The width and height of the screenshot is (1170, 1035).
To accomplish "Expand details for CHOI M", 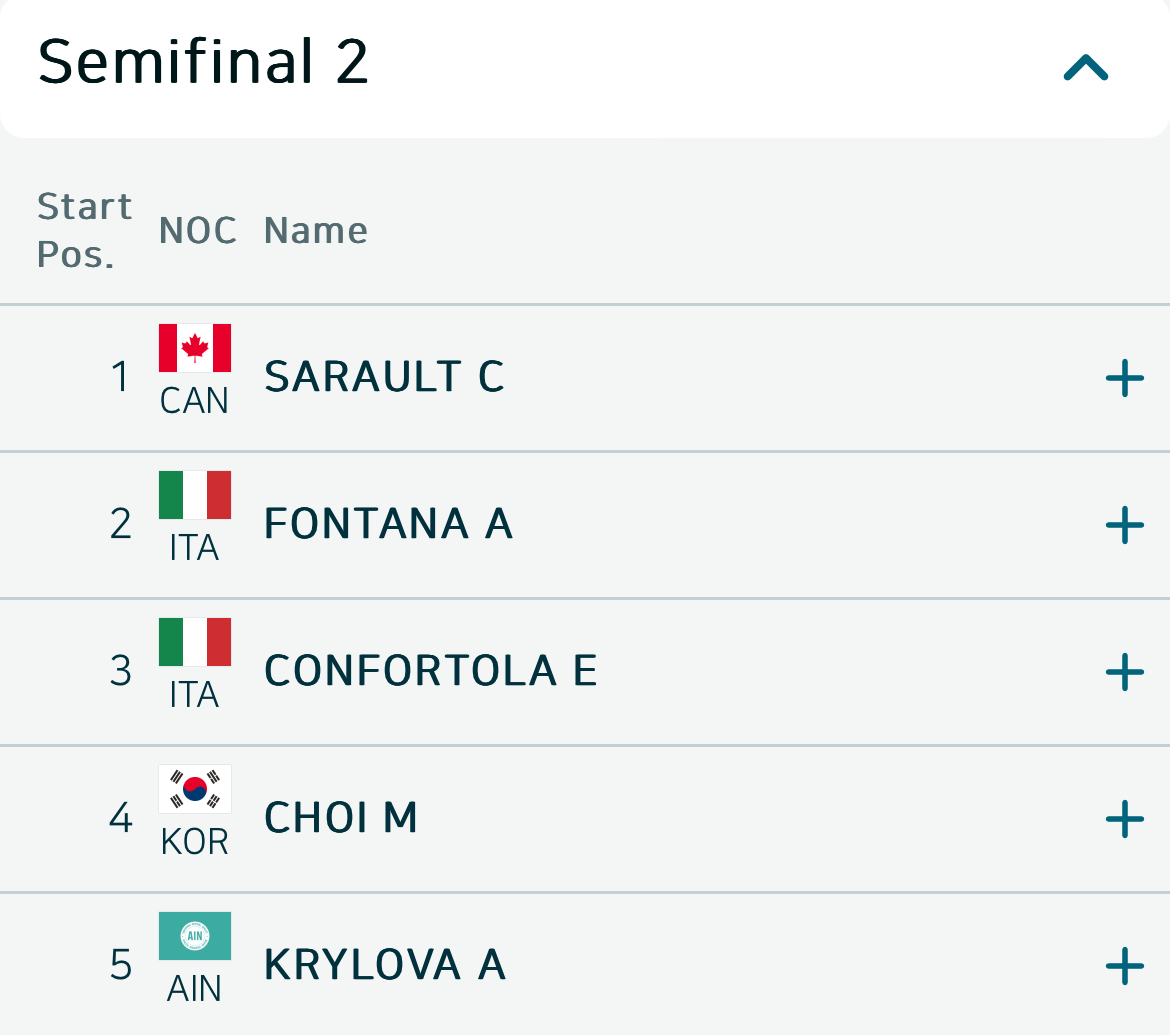I will 1124,819.
